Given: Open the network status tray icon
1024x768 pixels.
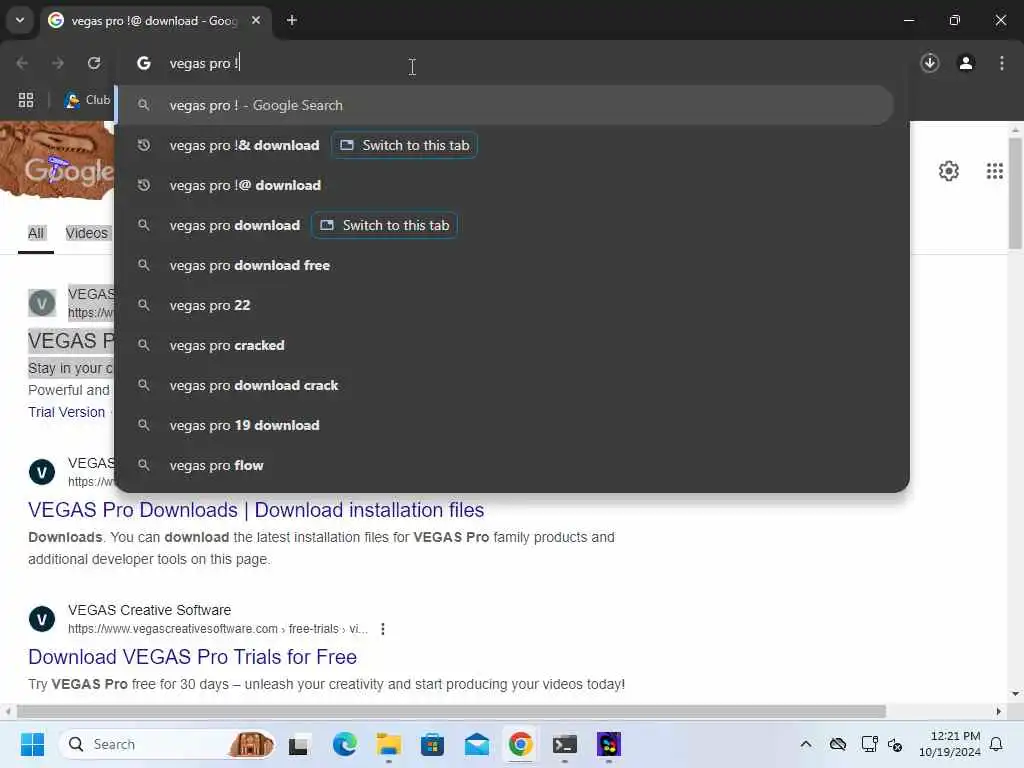Looking at the screenshot, I should (869, 744).
